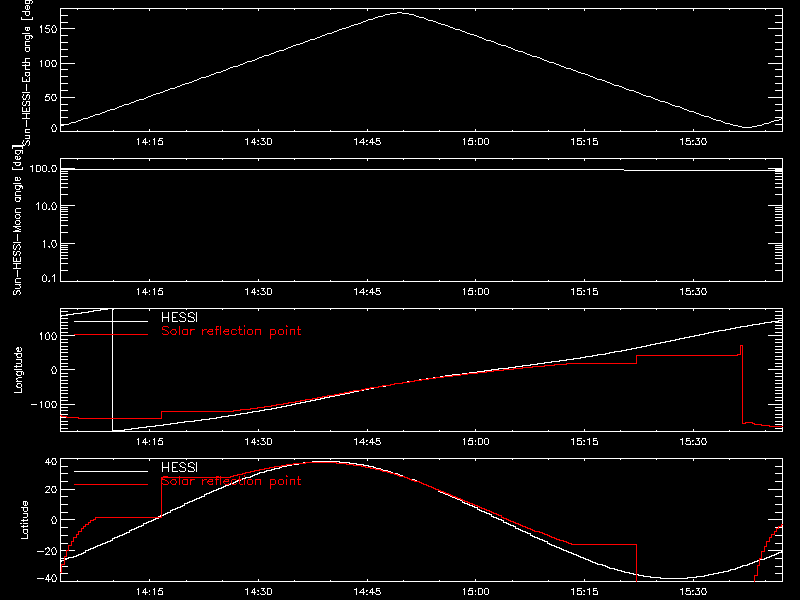Select Solar reflection point legend in Longitude plot
This screenshot has height=600, width=800.
[x=231, y=331]
